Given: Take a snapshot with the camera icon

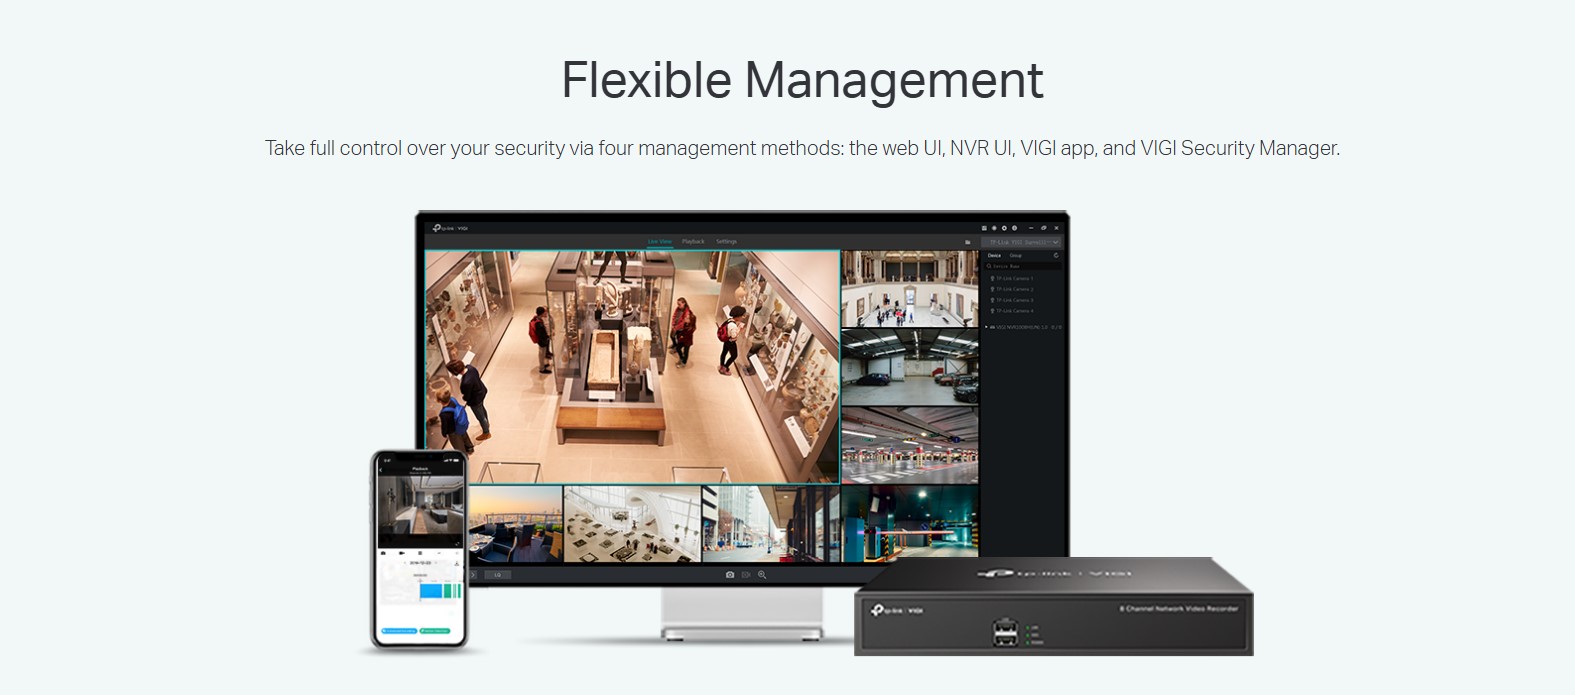Looking at the screenshot, I should 730,575.
